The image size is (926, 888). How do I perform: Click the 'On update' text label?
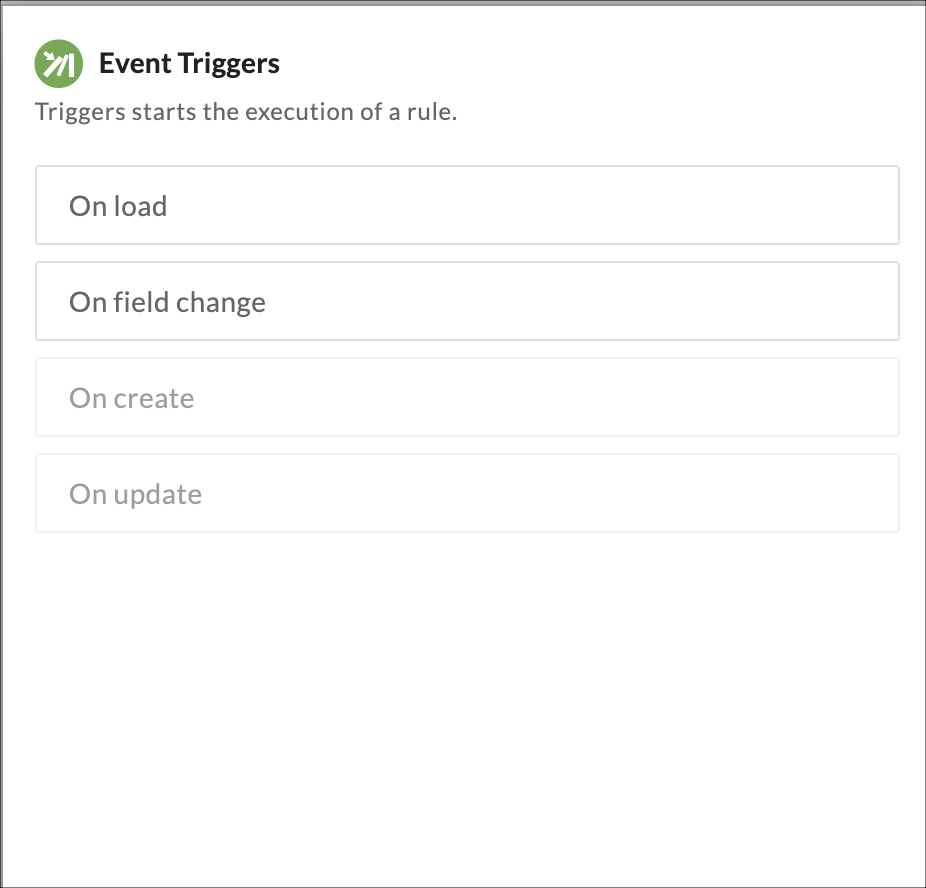[135, 494]
